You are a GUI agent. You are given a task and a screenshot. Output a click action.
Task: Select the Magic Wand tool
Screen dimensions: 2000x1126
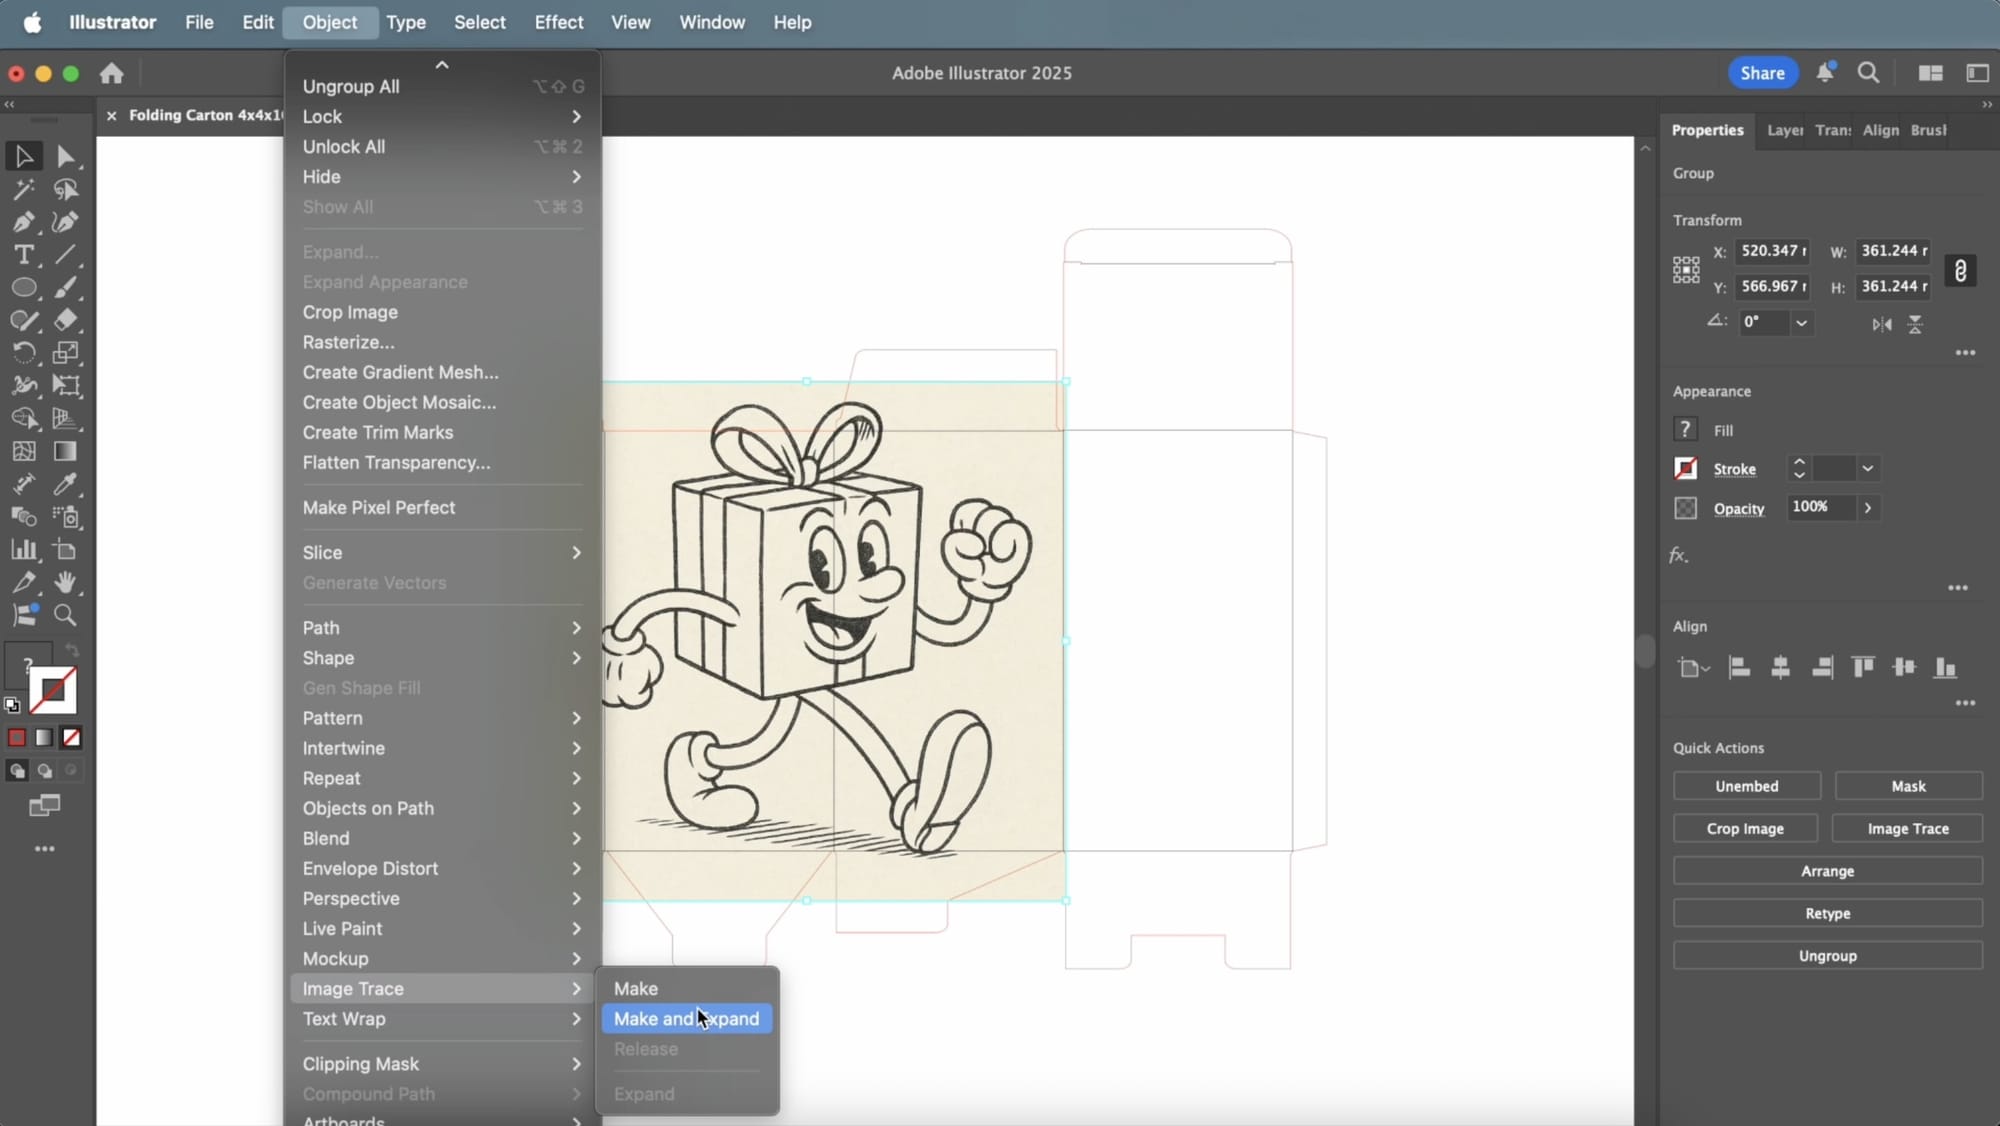[24, 189]
